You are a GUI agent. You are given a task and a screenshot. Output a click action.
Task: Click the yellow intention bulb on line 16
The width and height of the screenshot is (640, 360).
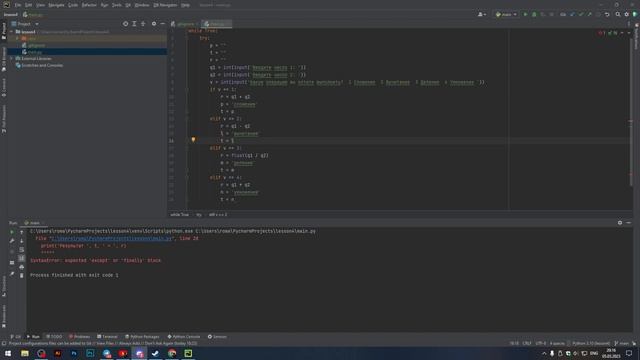(193, 140)
